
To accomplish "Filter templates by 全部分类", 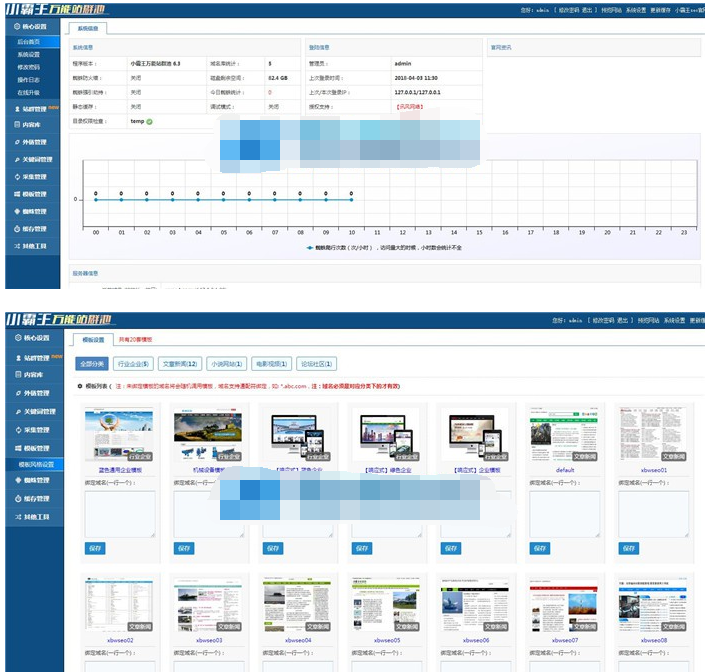I will pyautogui.click(x=92, y=364).
